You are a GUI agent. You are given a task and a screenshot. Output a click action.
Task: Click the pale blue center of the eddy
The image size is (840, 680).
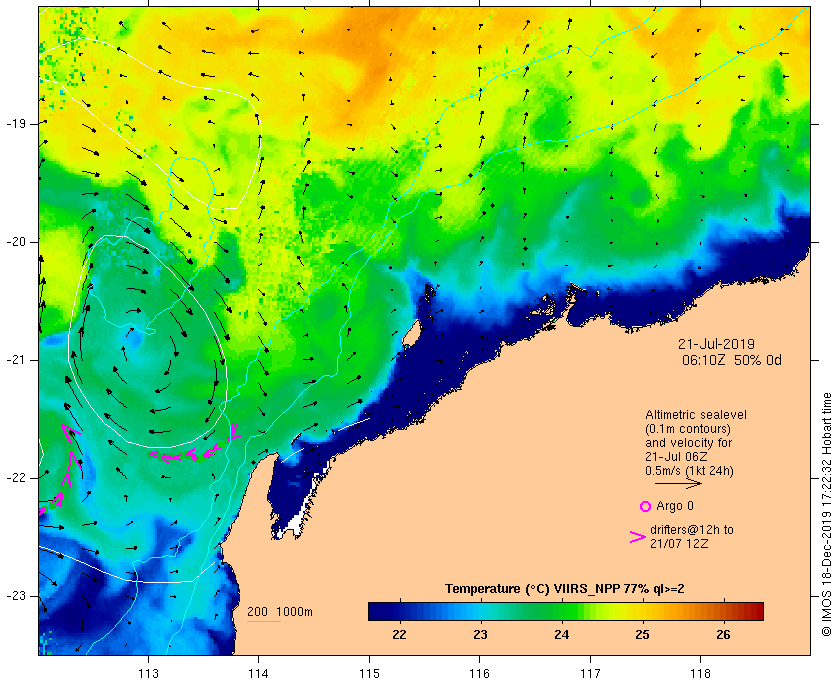[x=138, y=339]
